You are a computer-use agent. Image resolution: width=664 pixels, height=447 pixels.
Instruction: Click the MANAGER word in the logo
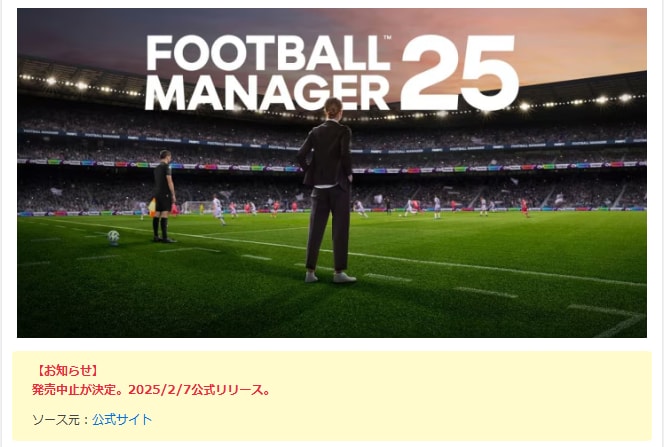267,92
